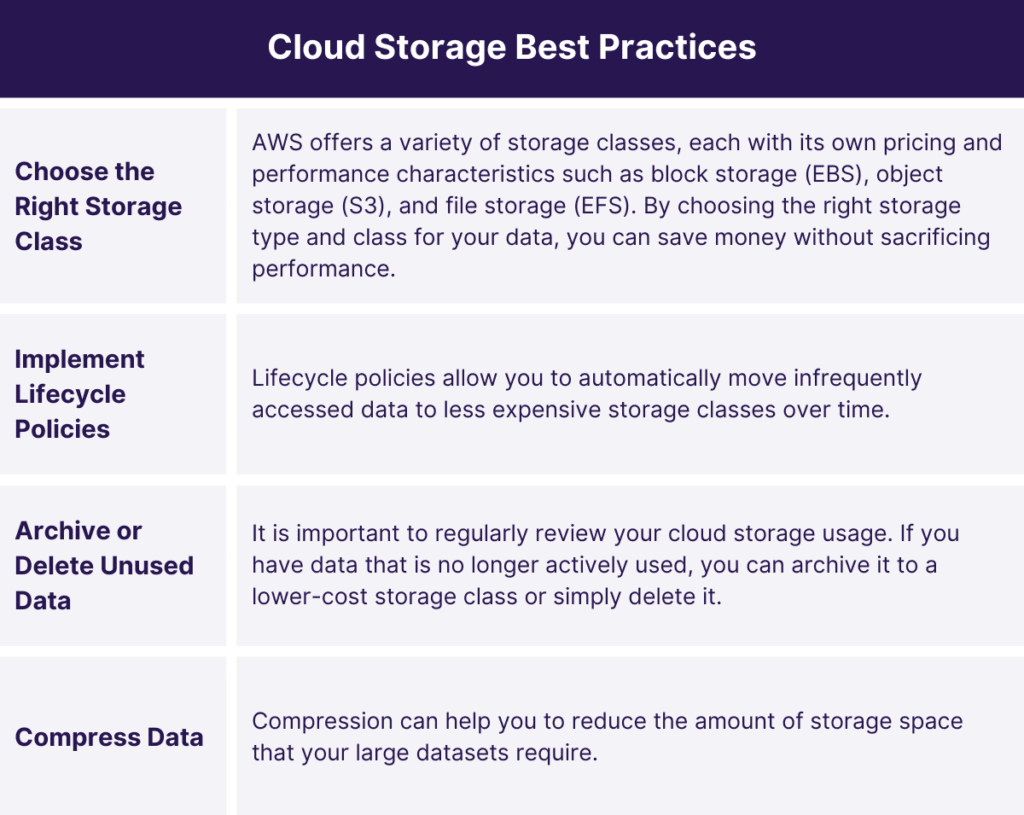The width and height of the screenshot is (1024, 815).
Task: Select the Archive or Delete Unused Data heading
Action: 104,566
